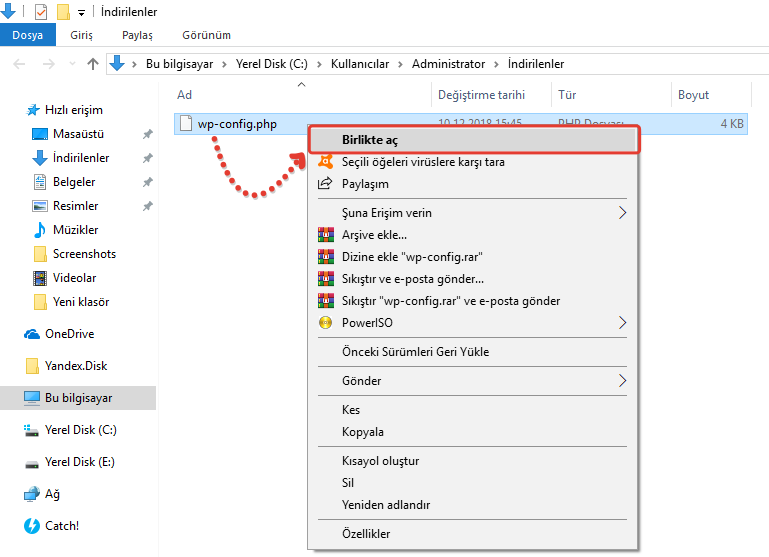Image resolution: width=769 pixels, height=557 pixels.
Task: Click the up arrow navigation button
Action: click(93, 64)
